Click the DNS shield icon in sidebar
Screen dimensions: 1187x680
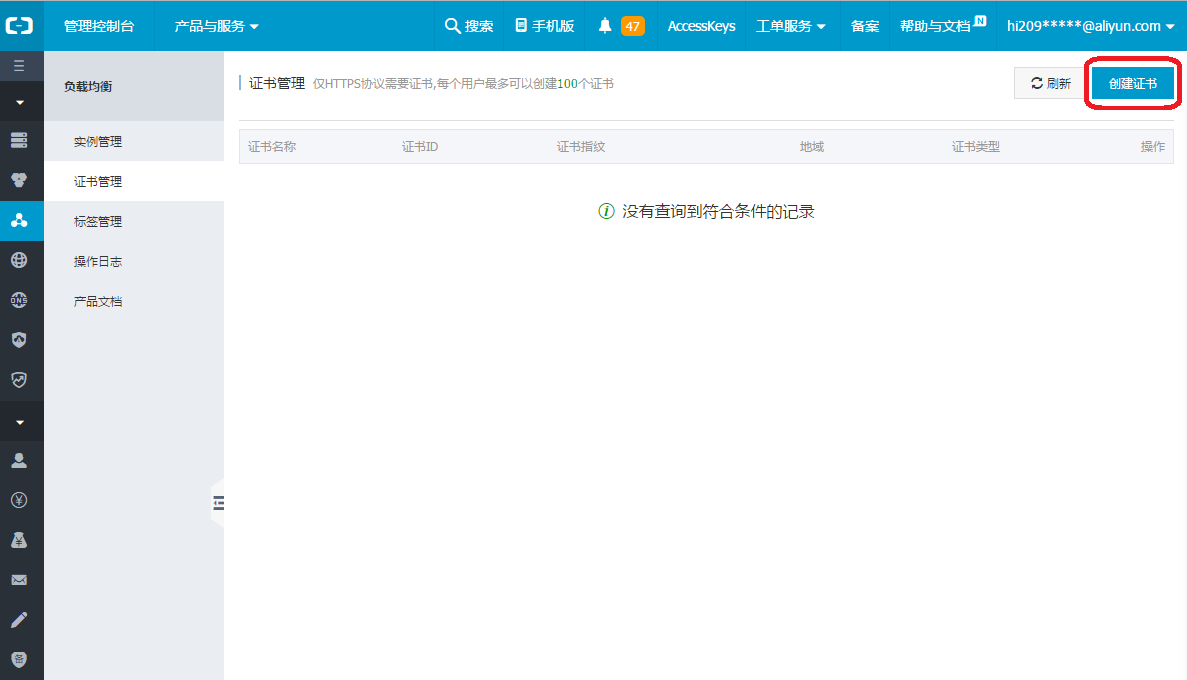(21, 300)
